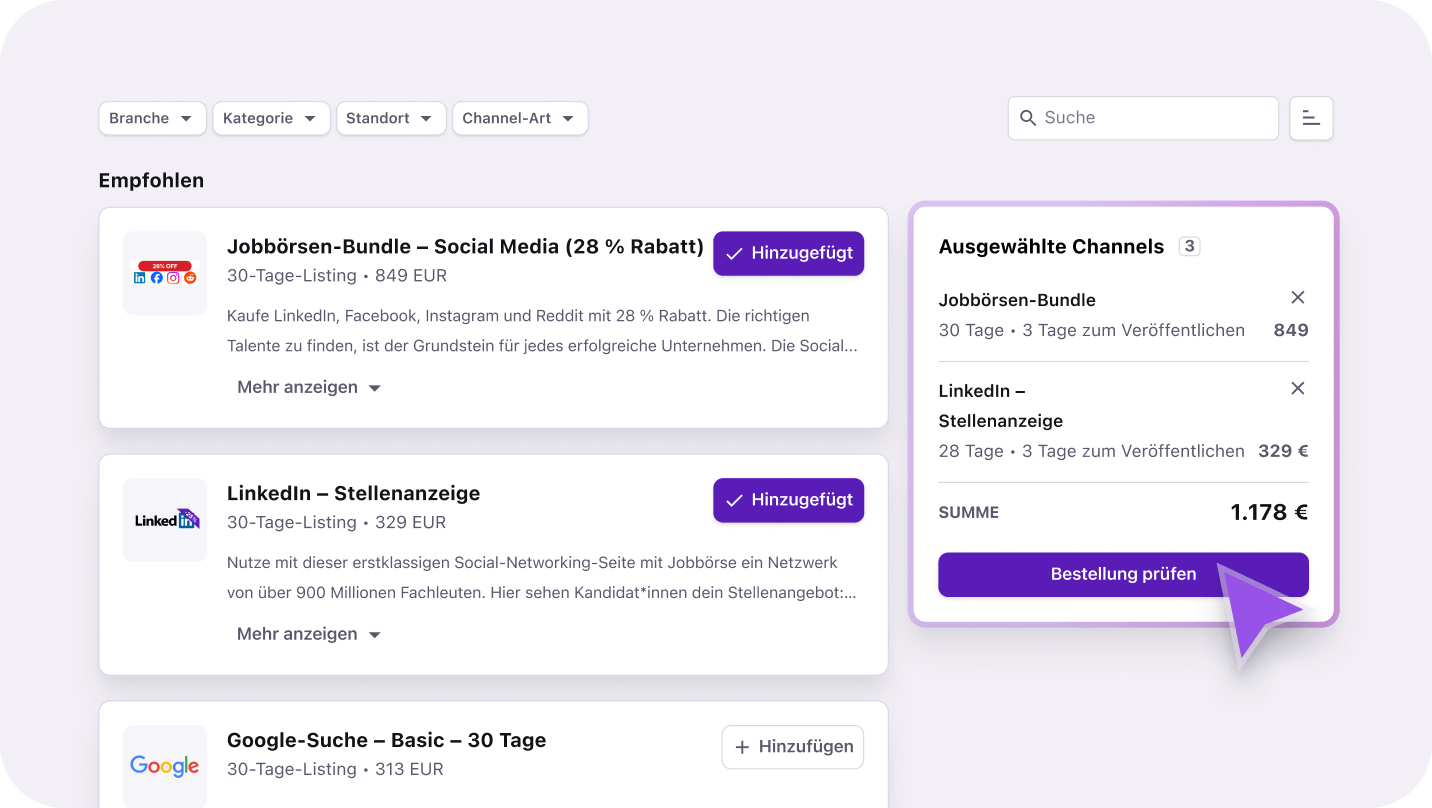Add Google-Suche Basic via Hinzufügen
The image size is (1432, 808).
(793, 747)
